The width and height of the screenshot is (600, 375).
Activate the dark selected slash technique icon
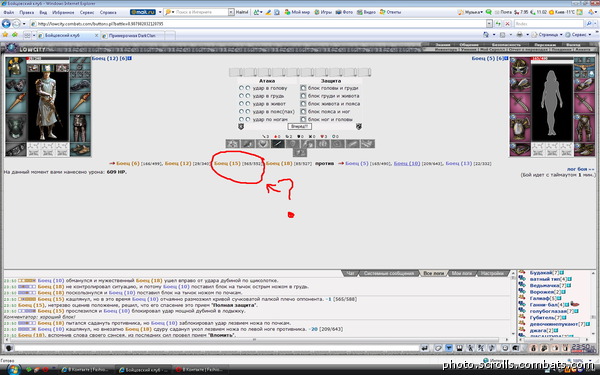277,144
